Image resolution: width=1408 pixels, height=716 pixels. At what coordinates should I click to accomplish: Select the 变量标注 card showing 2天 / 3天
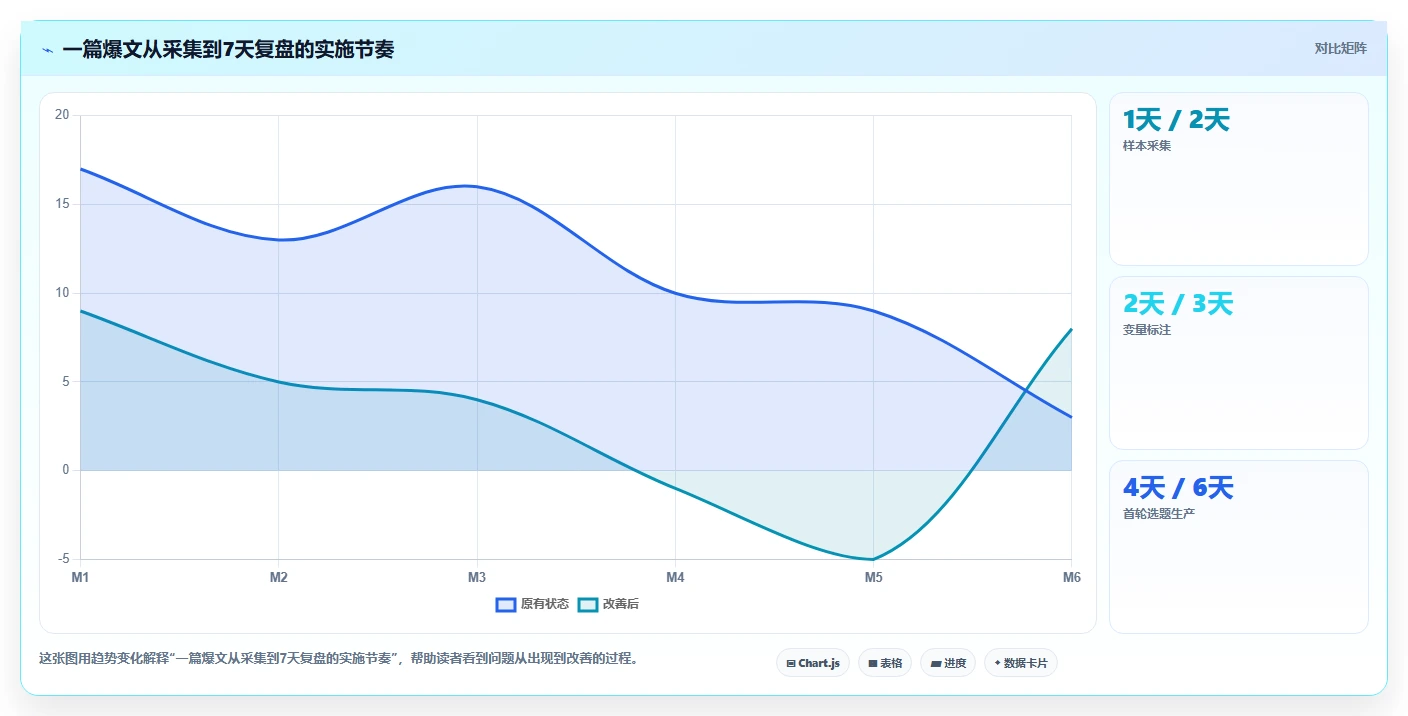(x=1238, y=363)
